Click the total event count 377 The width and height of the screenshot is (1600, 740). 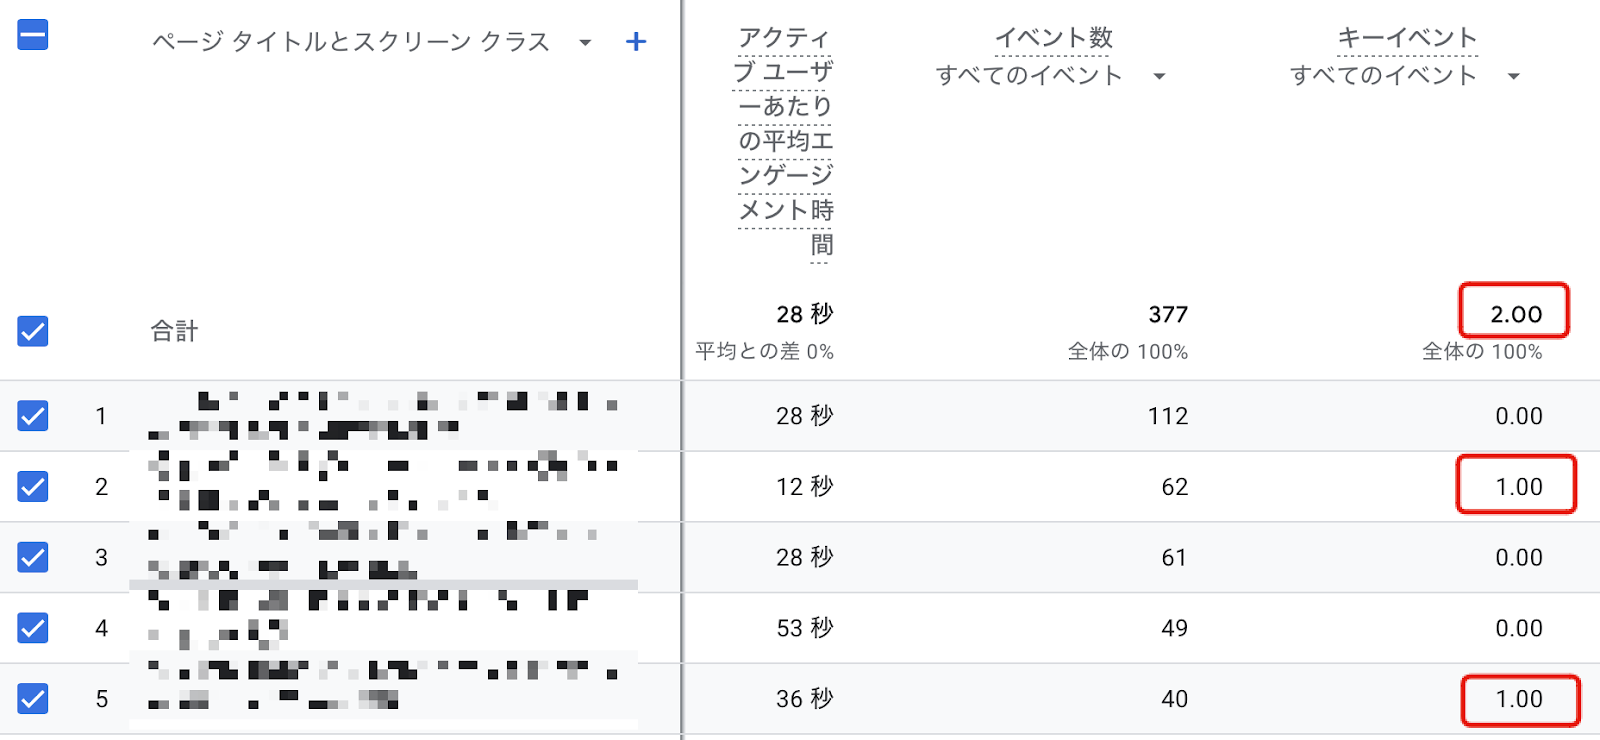point(1167,314)
